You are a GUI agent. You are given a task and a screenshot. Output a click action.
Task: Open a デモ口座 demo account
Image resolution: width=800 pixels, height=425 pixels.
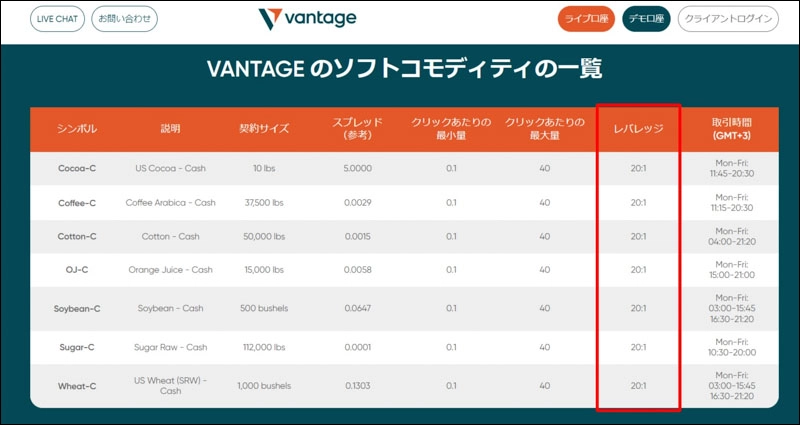[646, 19]
